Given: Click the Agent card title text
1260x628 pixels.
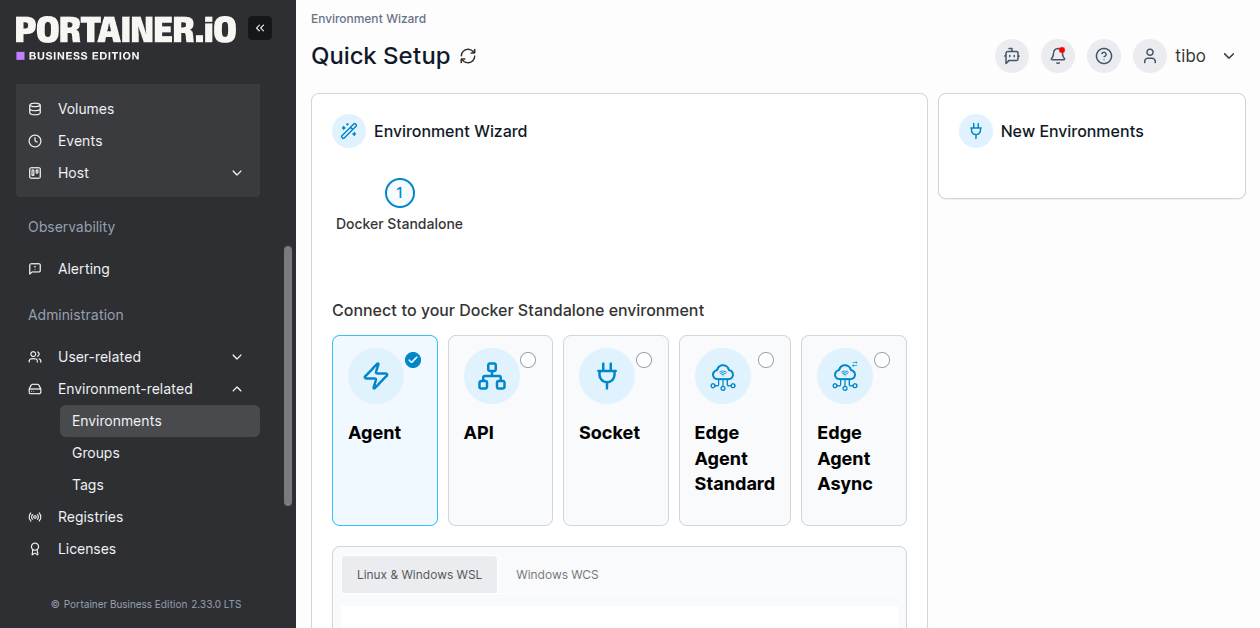Looking at the screenshot, I should pyautogui.click(x=375, y=433).
